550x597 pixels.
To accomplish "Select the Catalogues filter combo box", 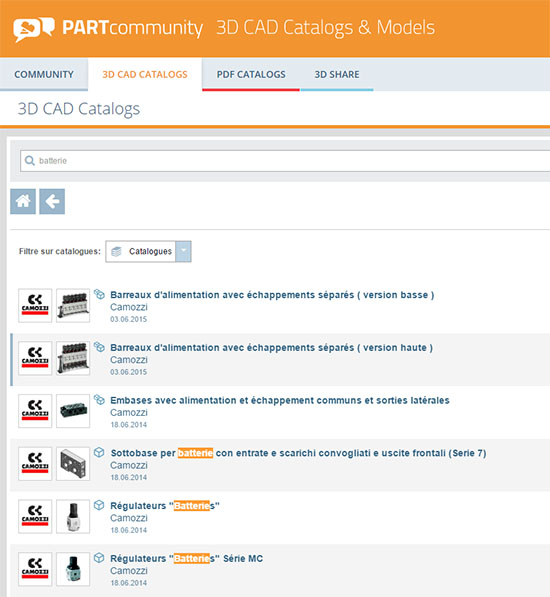I will click(x=148, y=251).
